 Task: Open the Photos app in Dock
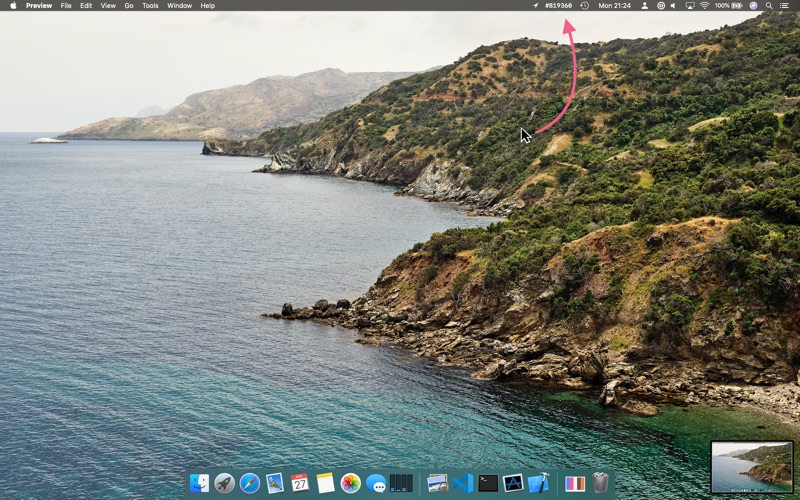pos(351,483)
